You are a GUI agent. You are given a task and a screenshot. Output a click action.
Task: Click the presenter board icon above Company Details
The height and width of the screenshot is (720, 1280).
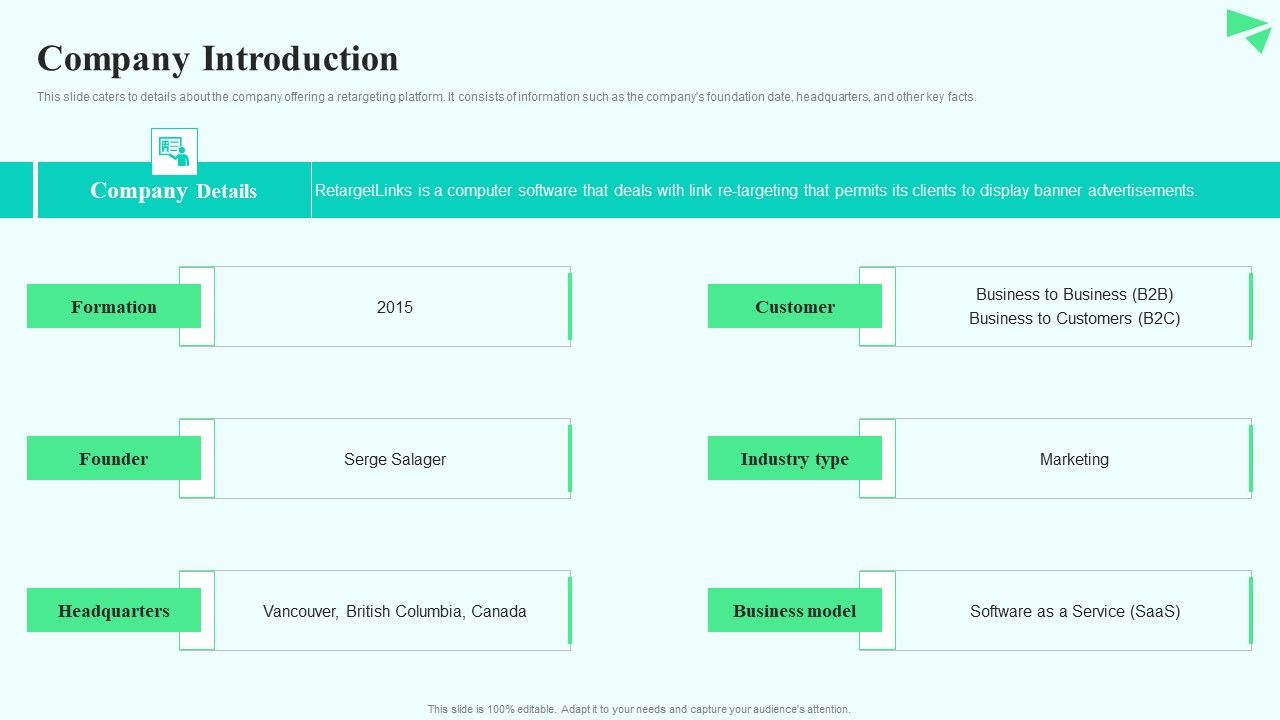(174, 151)
